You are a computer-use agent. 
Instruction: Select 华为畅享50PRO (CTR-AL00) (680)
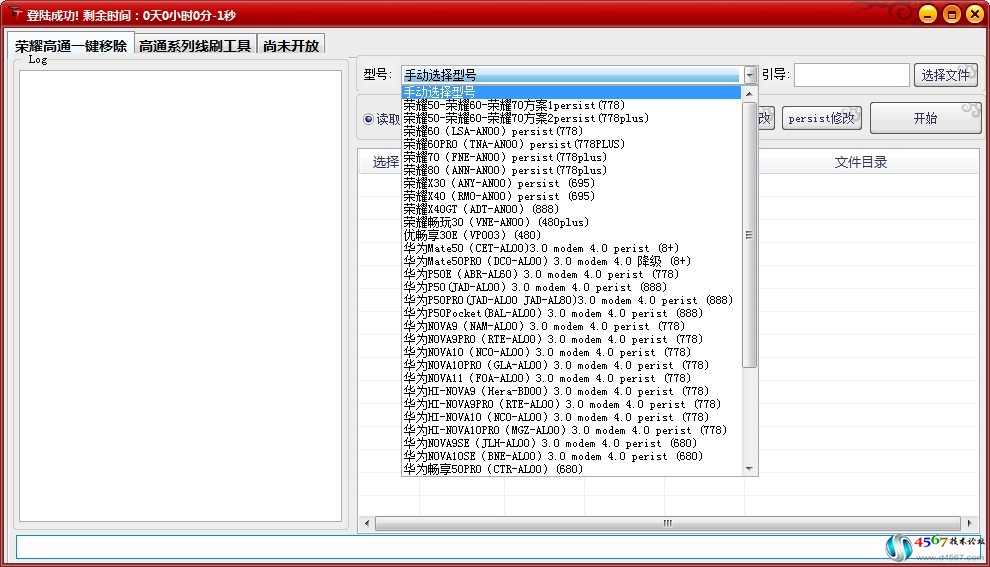[x=571, y=469]
